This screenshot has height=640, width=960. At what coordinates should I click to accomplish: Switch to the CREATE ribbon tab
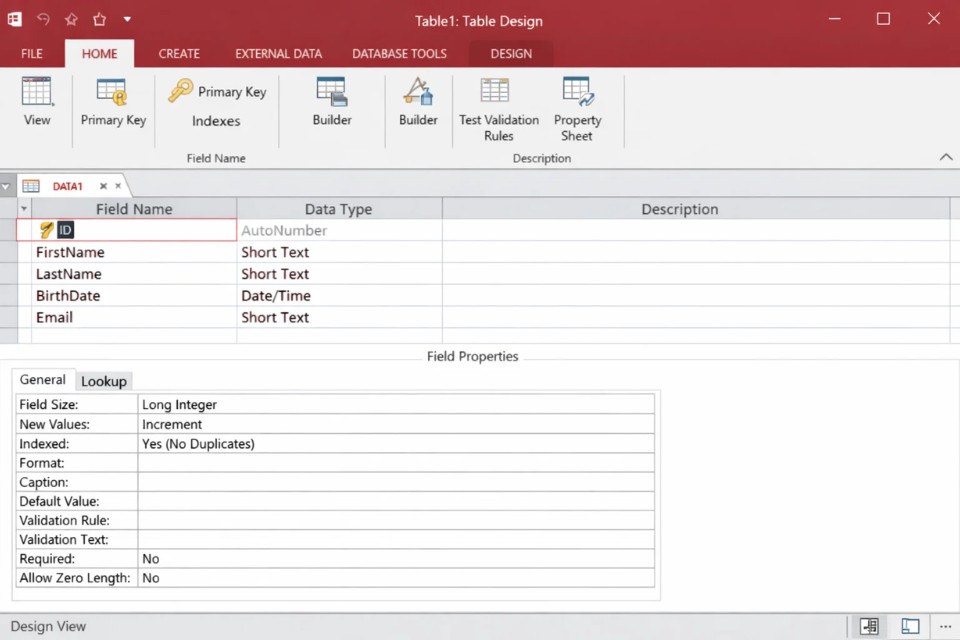179,54
